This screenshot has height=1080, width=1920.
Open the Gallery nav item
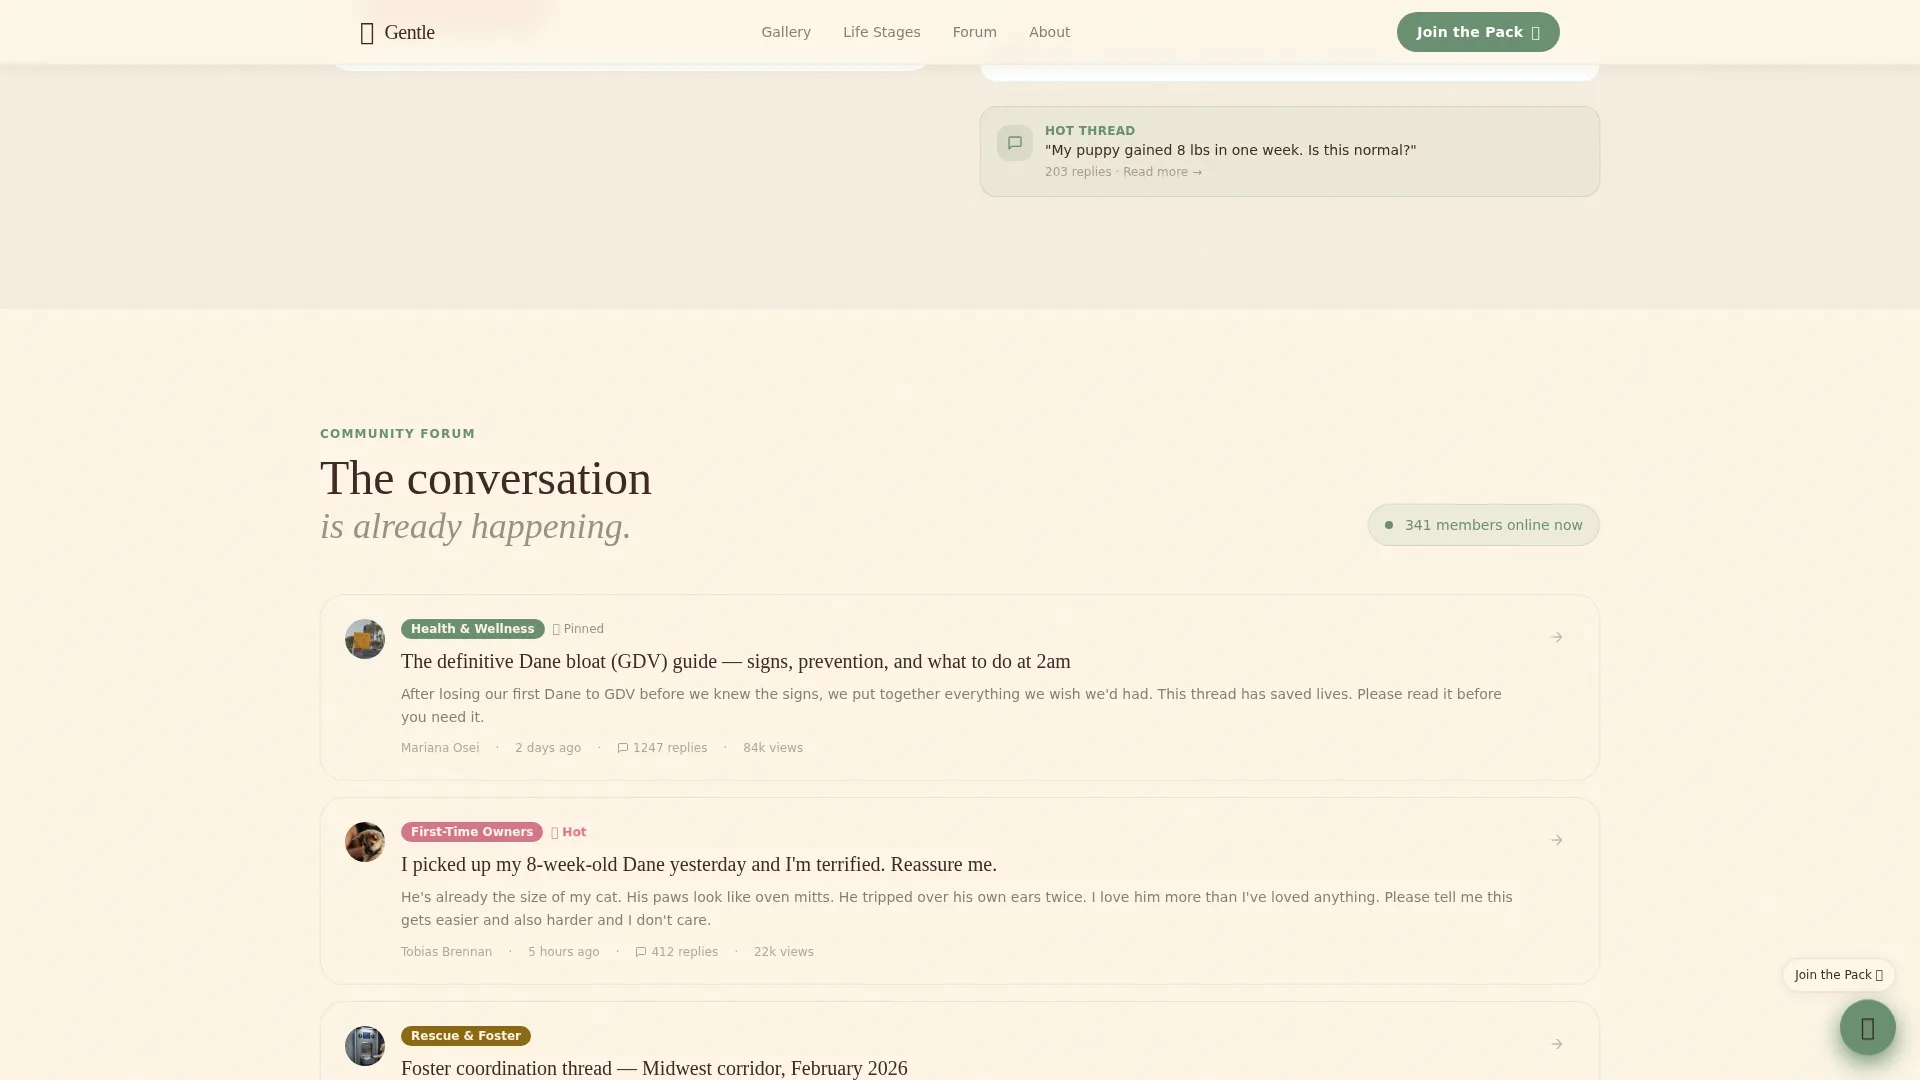click(x=786, y=32)
